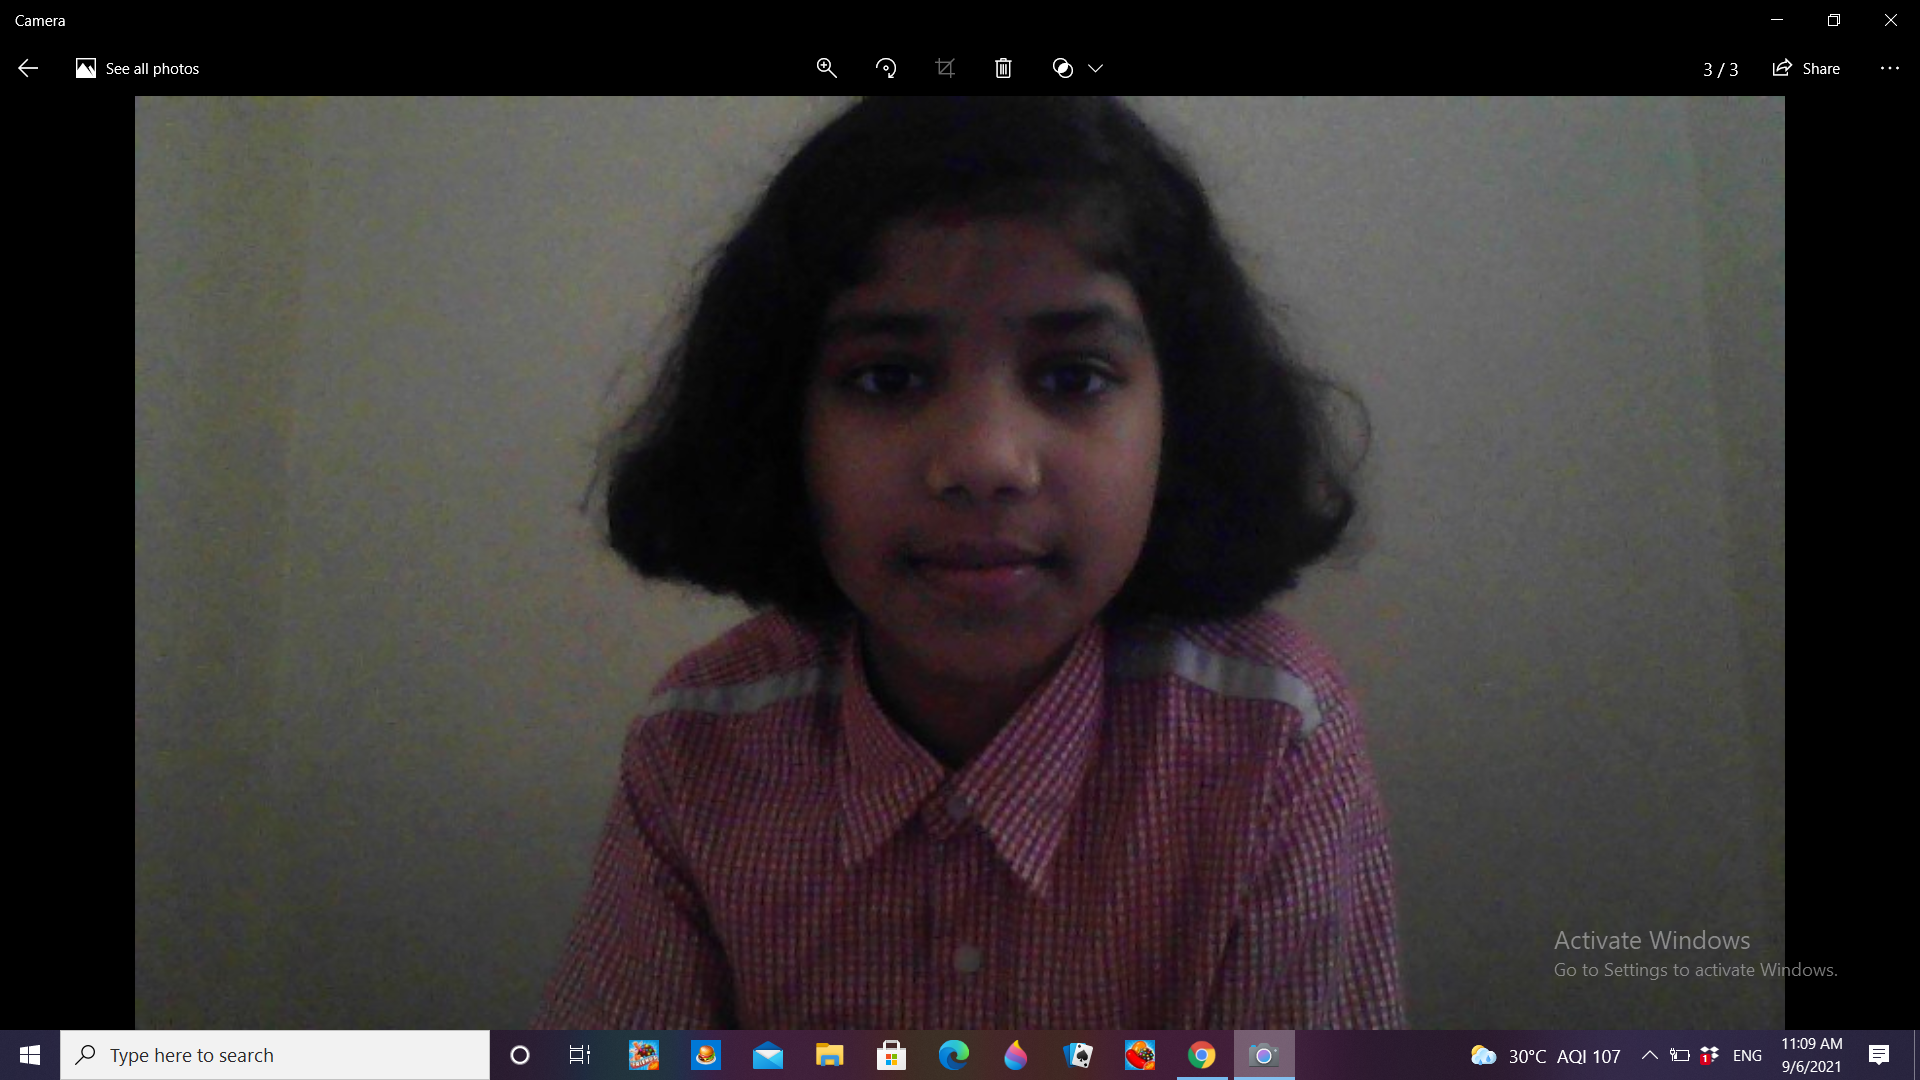Open Solitaire cards app on taskbar
The height and width of the screenshot is (1080, 1920).
coord(1078,1055)
